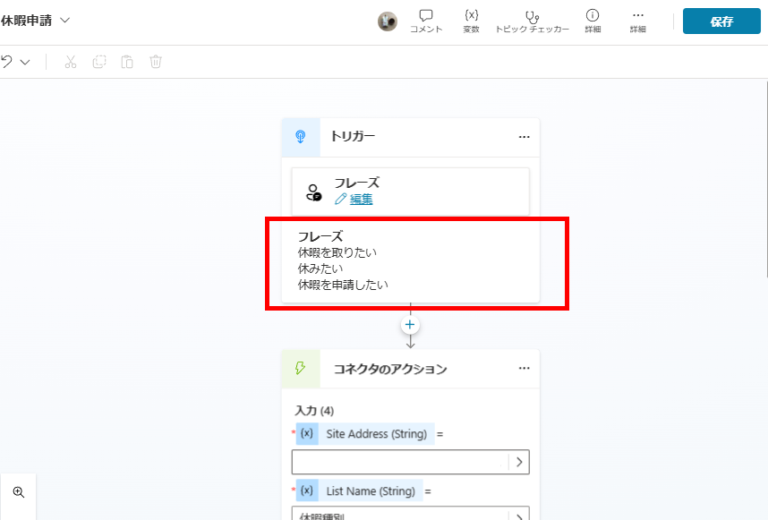
Task: Expand the Site Address field chevron
Action: (519, 462)
